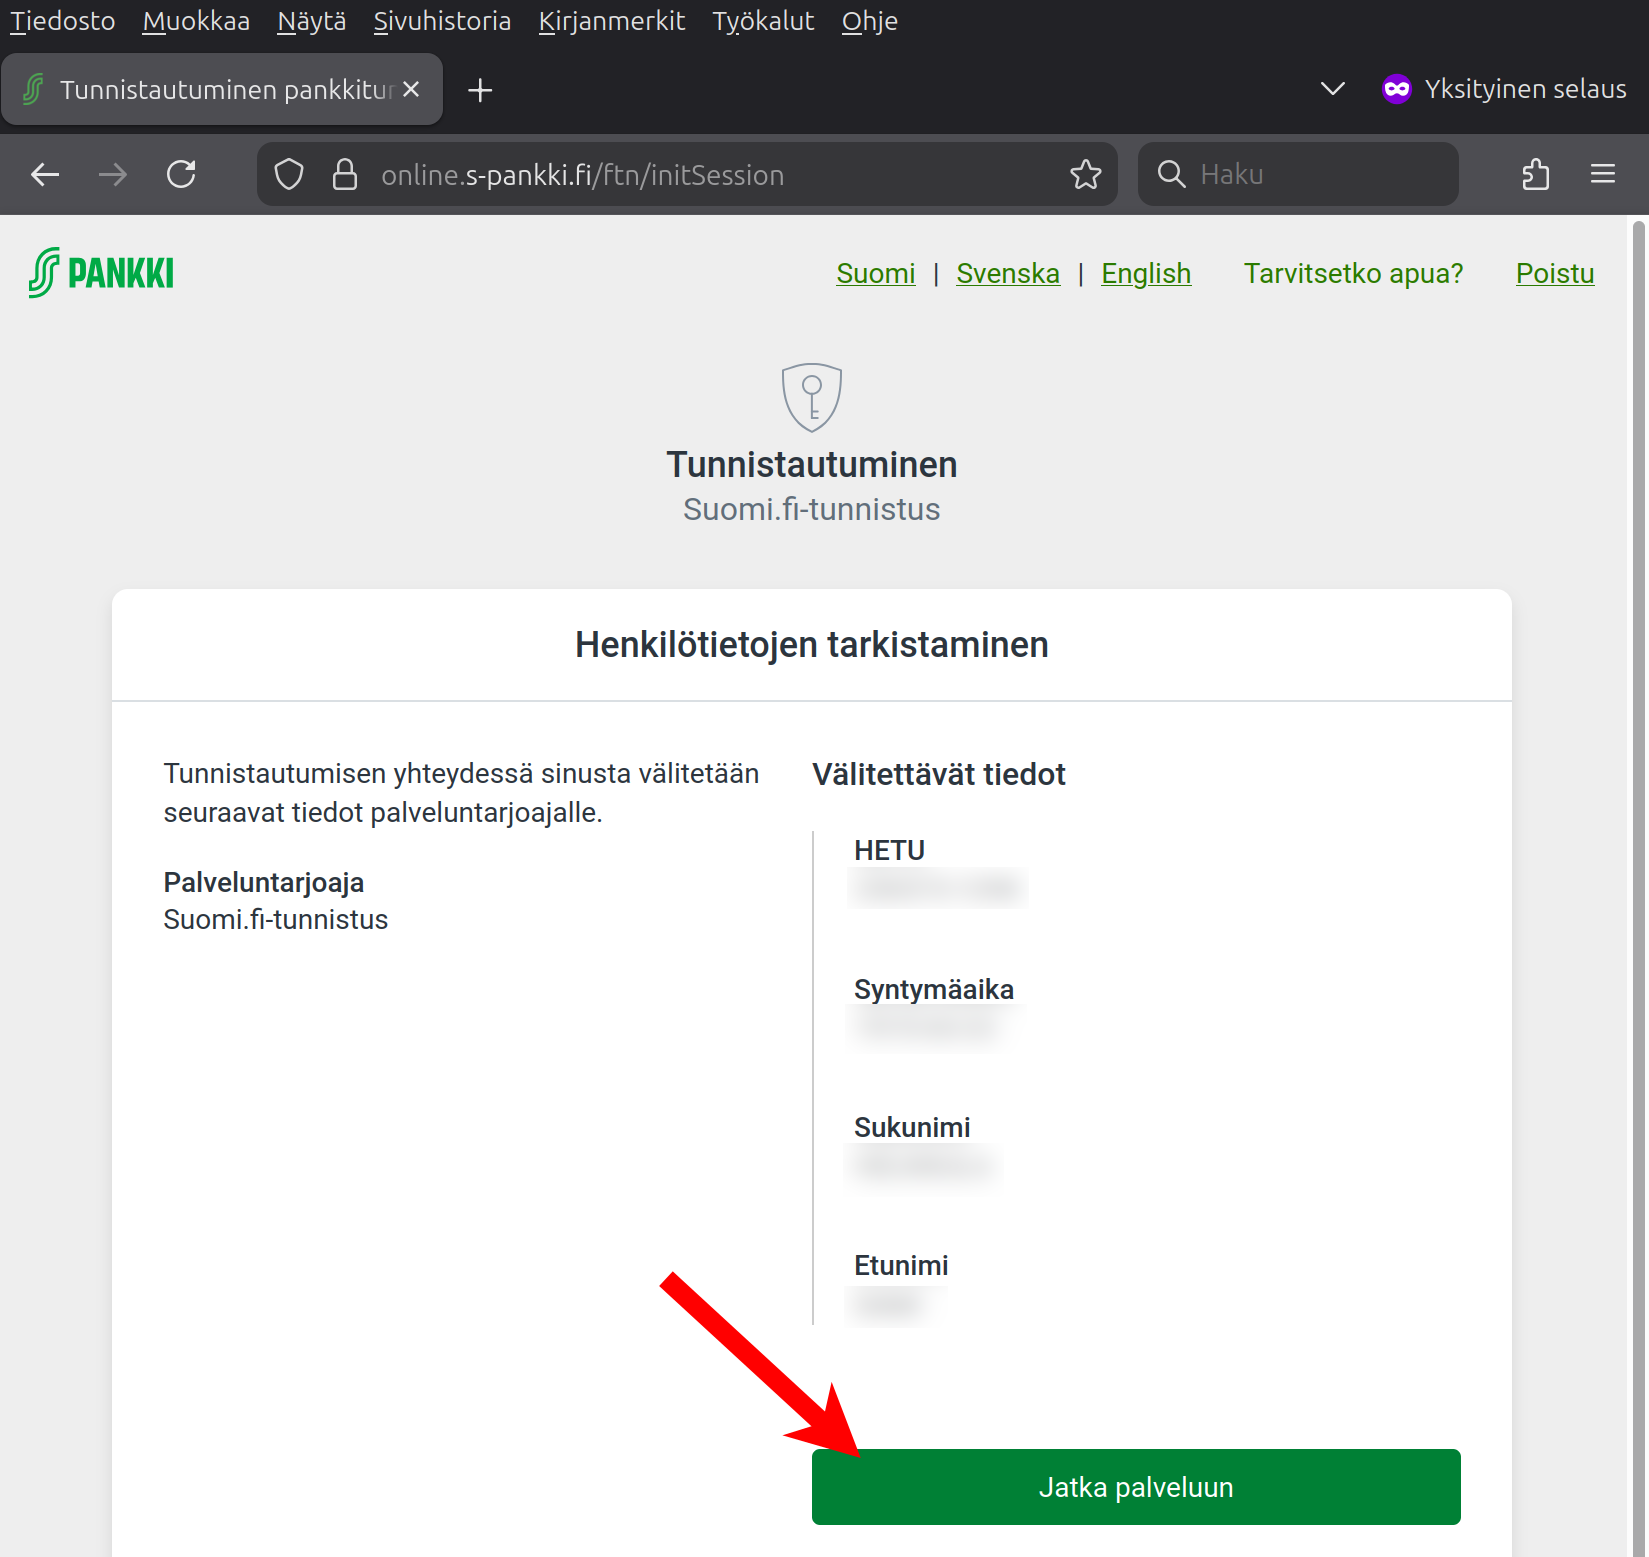The height and width of the screenshot is (1557, 1649).
Task: Open the Tiedosto menu
Action: point(62,21)
